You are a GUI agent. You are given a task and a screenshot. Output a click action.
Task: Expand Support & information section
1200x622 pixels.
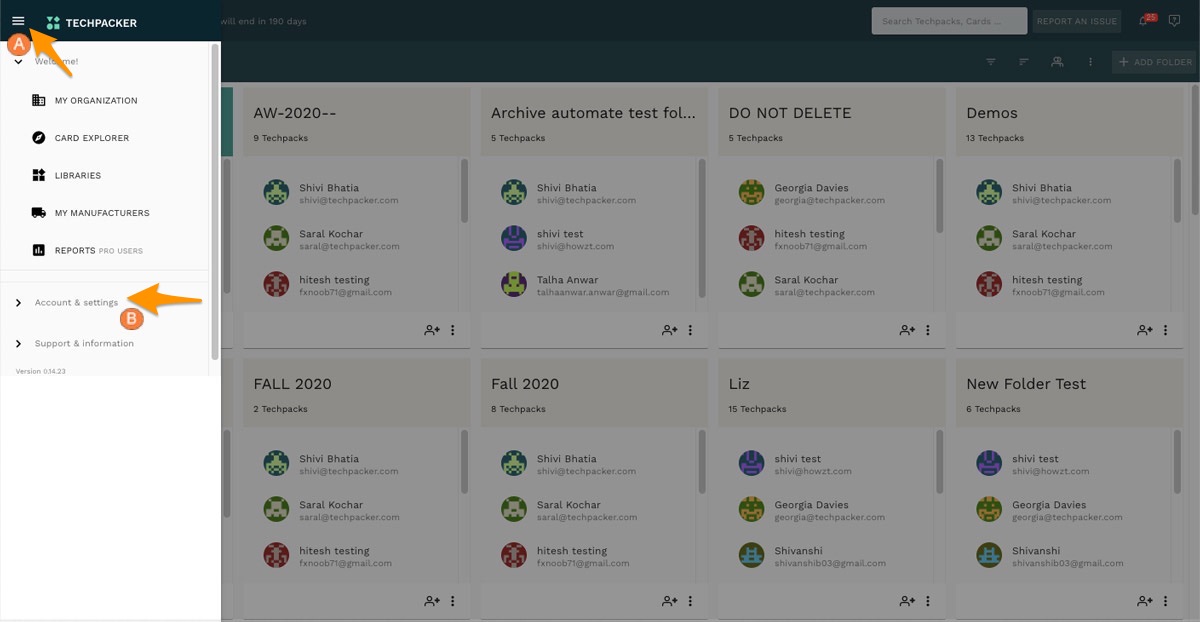pos(84,344)
